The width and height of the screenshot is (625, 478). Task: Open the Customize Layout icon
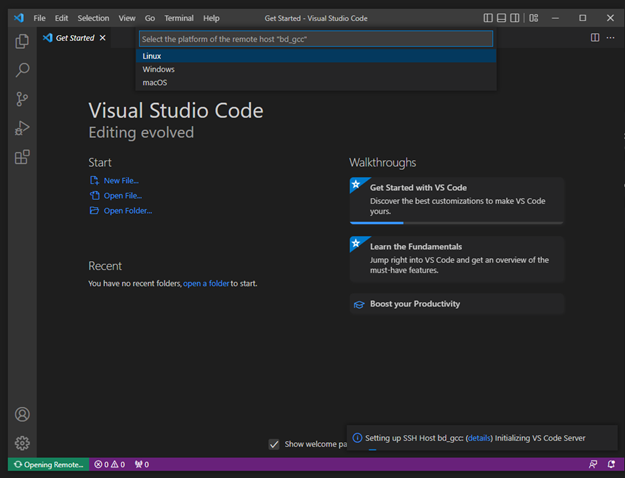pyautogui.click(x=534, y=18)
